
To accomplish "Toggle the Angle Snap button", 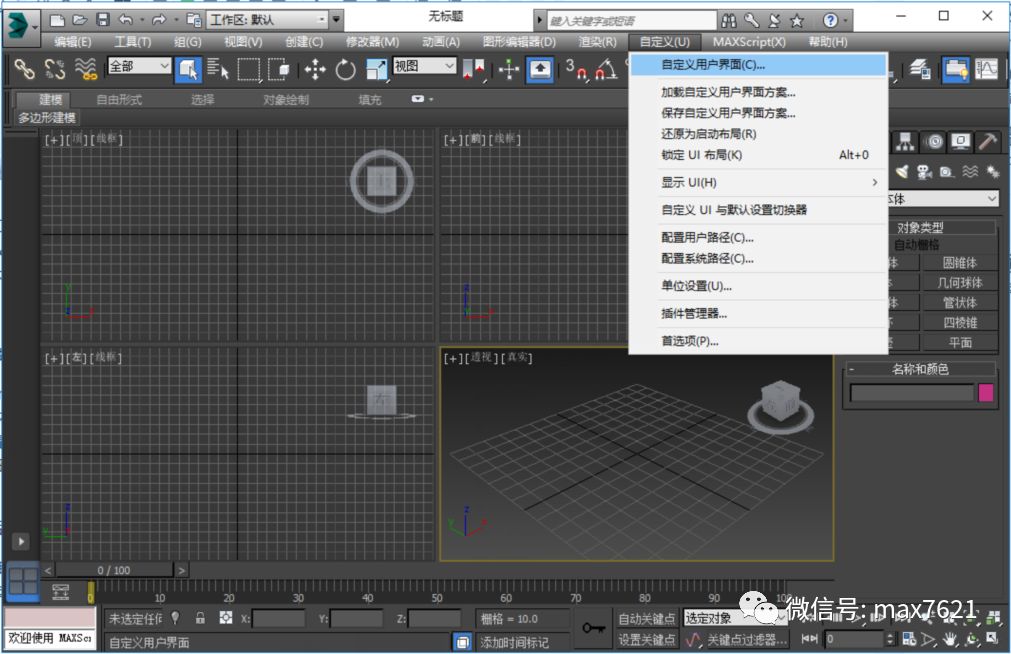I will pyautogui.click(x=606, y=69).
